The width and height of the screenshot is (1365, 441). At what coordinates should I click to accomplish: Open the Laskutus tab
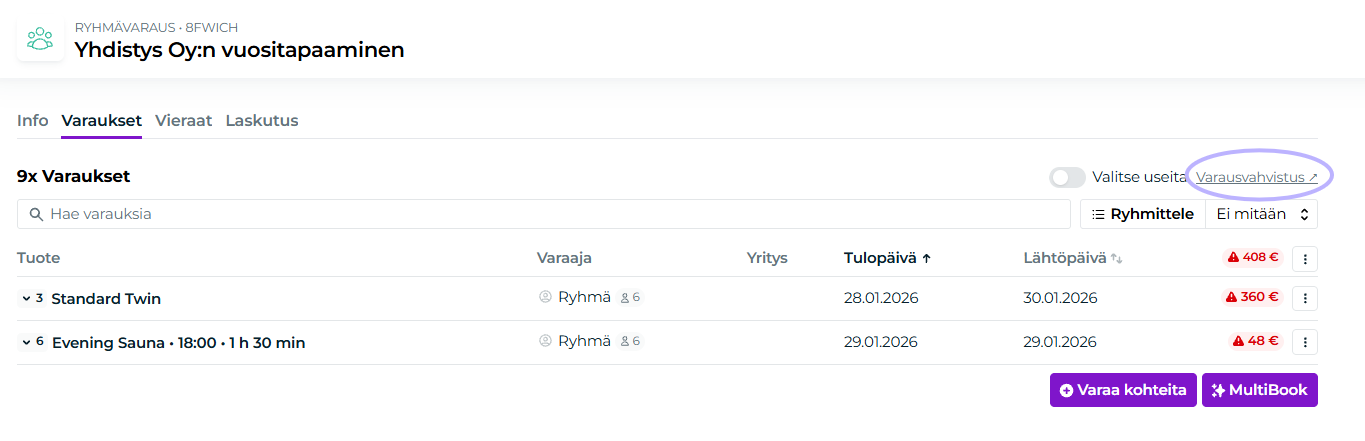(x=262, y=121)
